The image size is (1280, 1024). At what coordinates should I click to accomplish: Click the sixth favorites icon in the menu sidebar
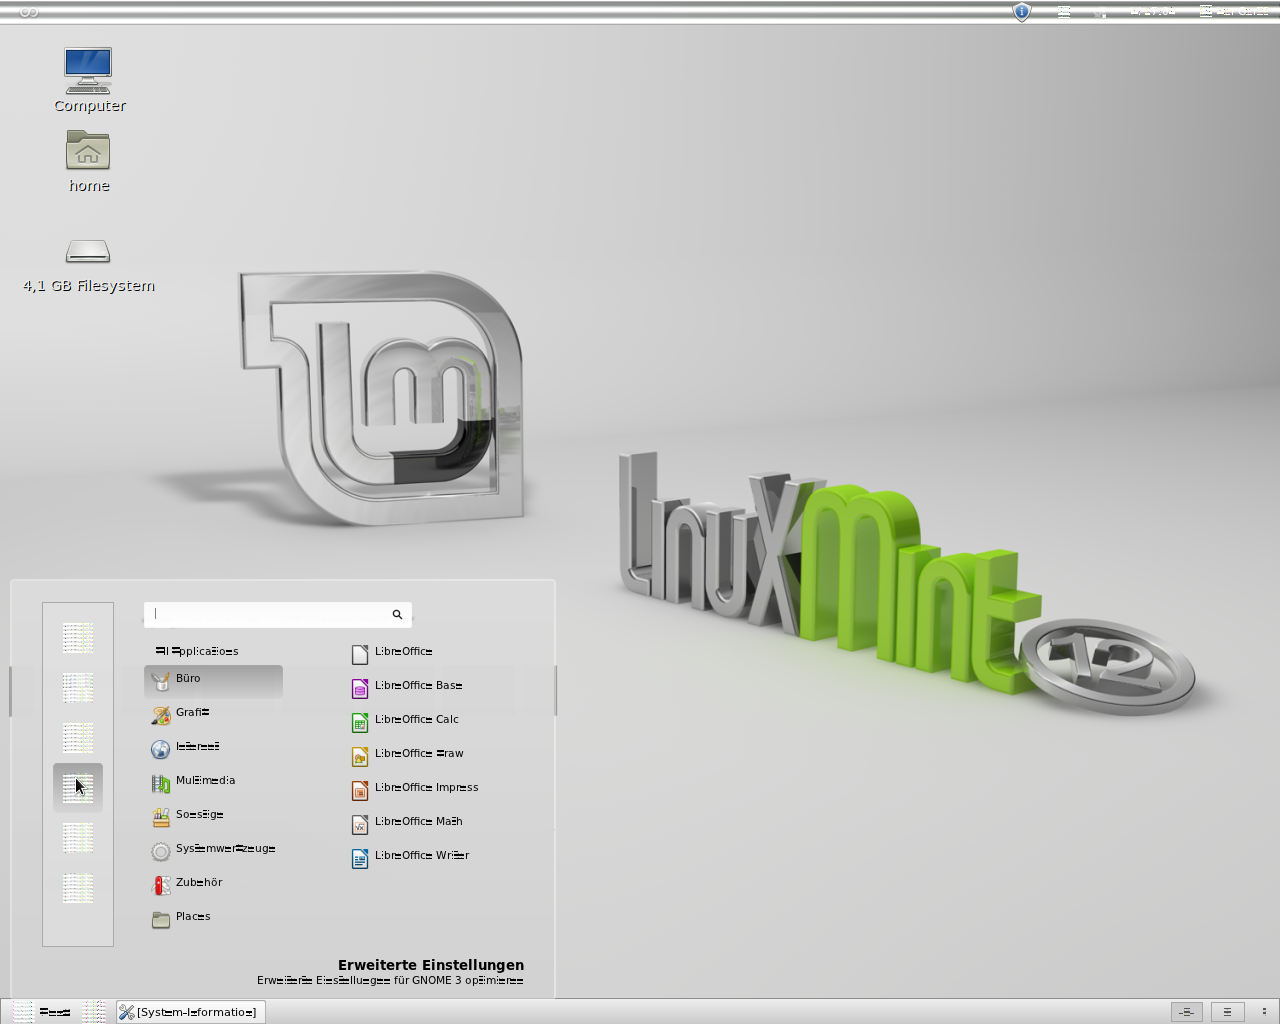point(78,887)
